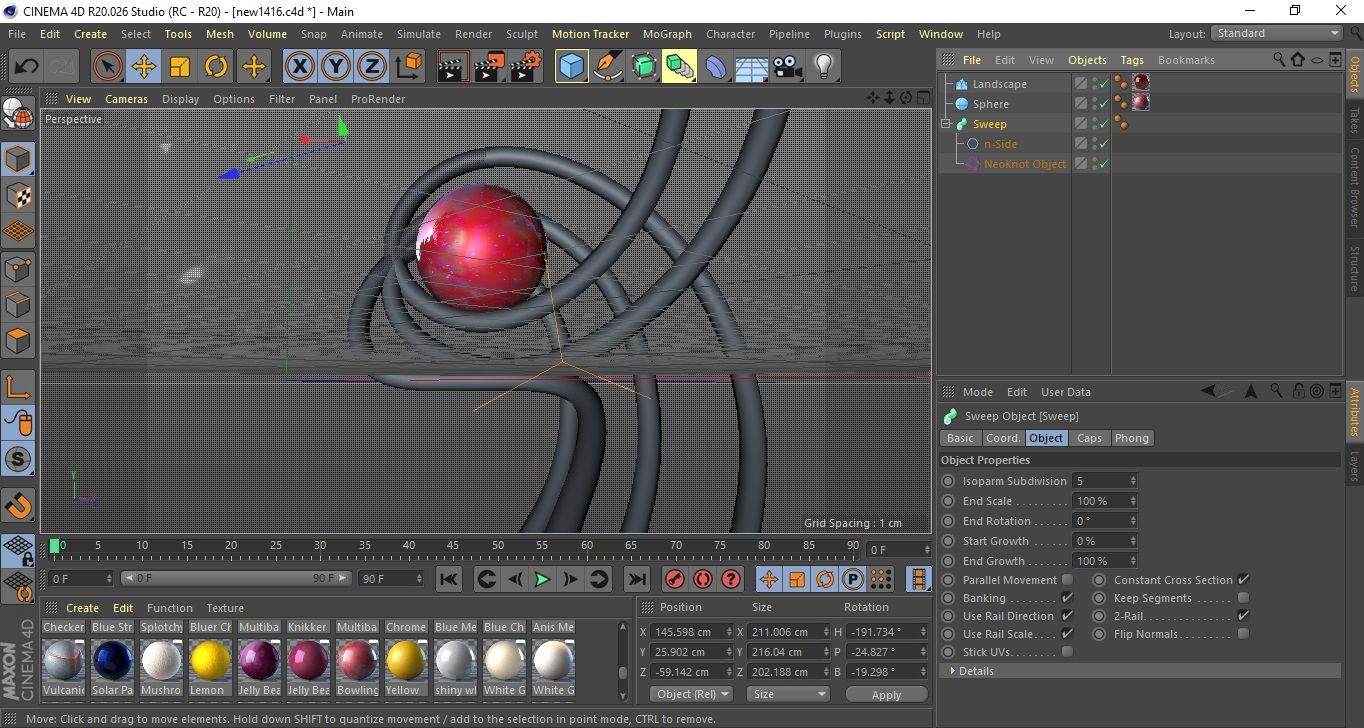
Task: Add a Cube primitive object
Action: pyautogui.click(x=571, y=67)
